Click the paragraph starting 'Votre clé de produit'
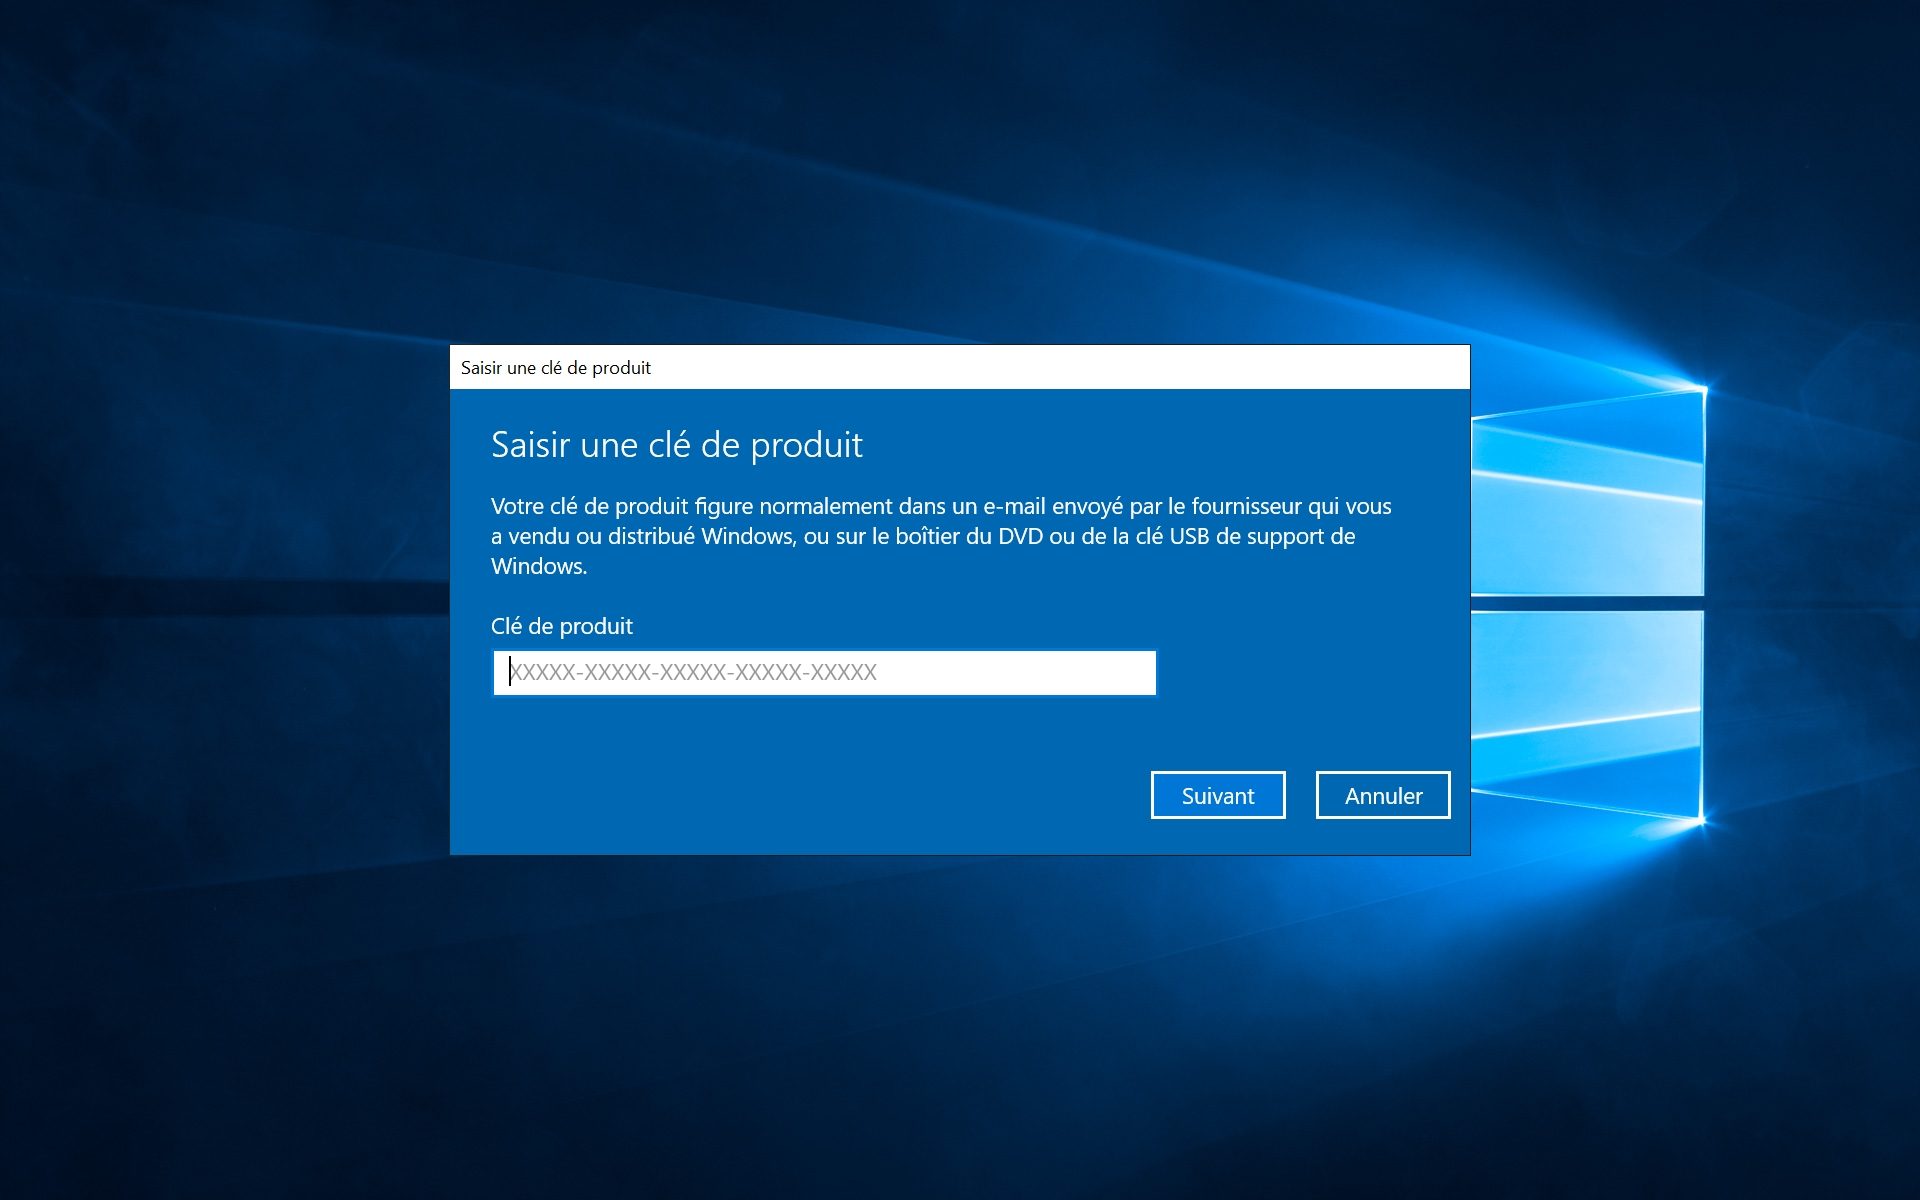The width and height of the screenshot is (1920, 1200). tap(941, 536)
